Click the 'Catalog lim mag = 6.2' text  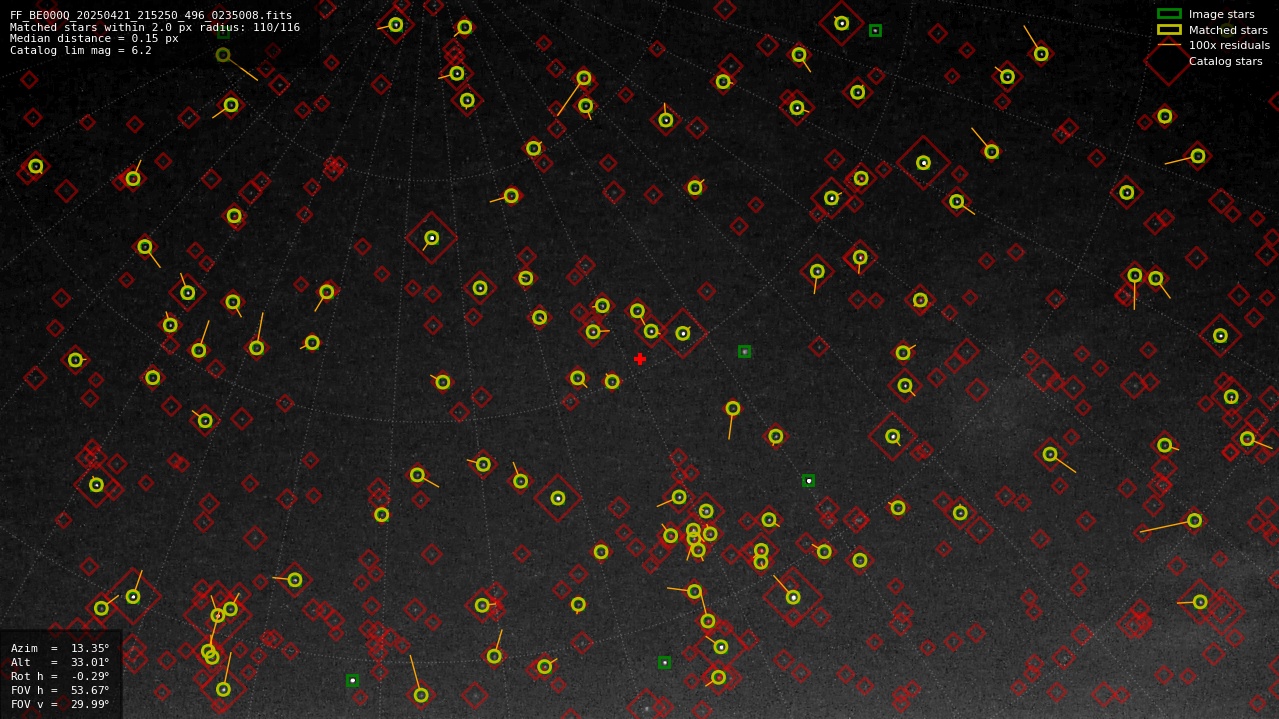coord(81,51)
